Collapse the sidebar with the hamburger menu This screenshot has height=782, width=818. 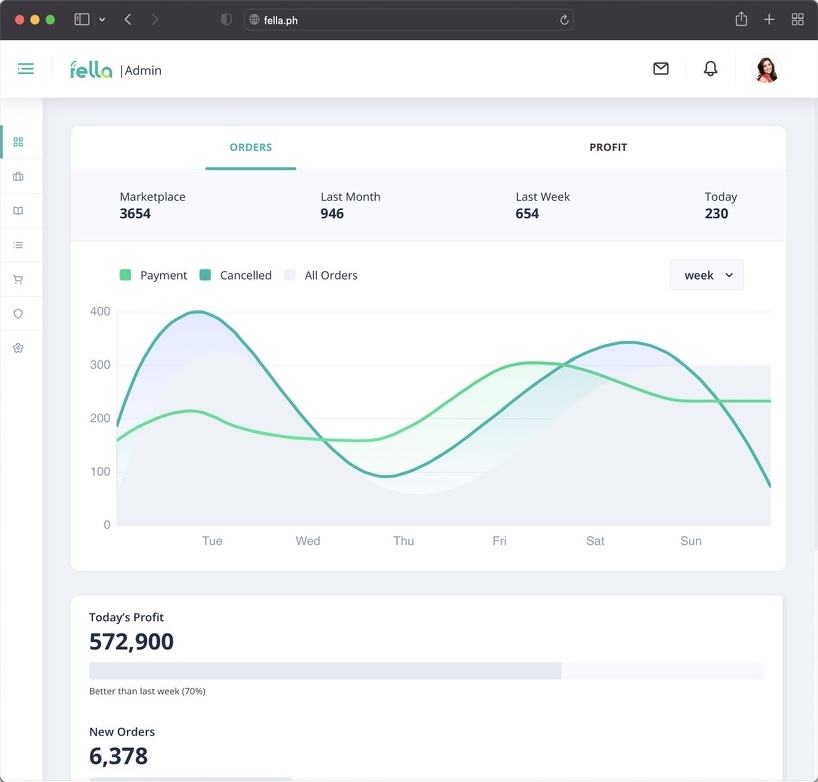point(25,68)
